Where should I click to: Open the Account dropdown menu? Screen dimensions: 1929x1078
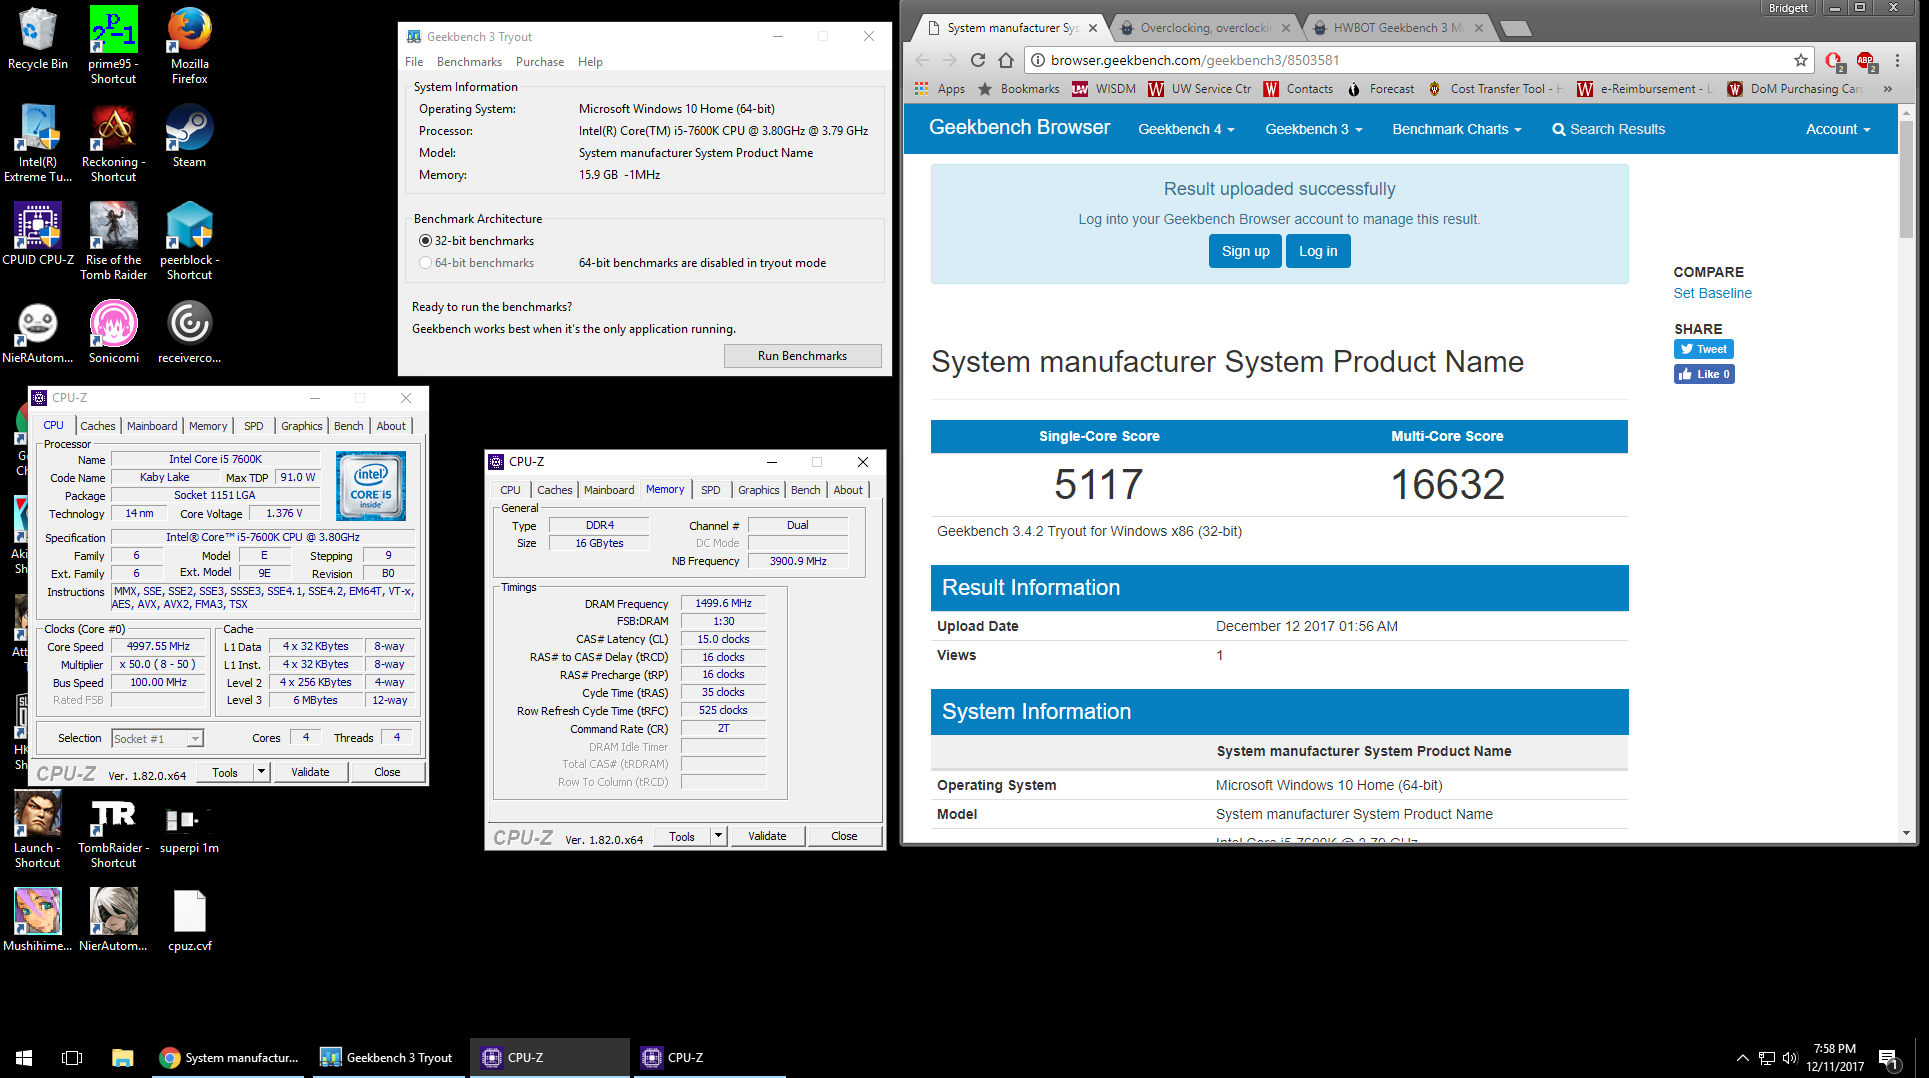(x=1838, y=129)
